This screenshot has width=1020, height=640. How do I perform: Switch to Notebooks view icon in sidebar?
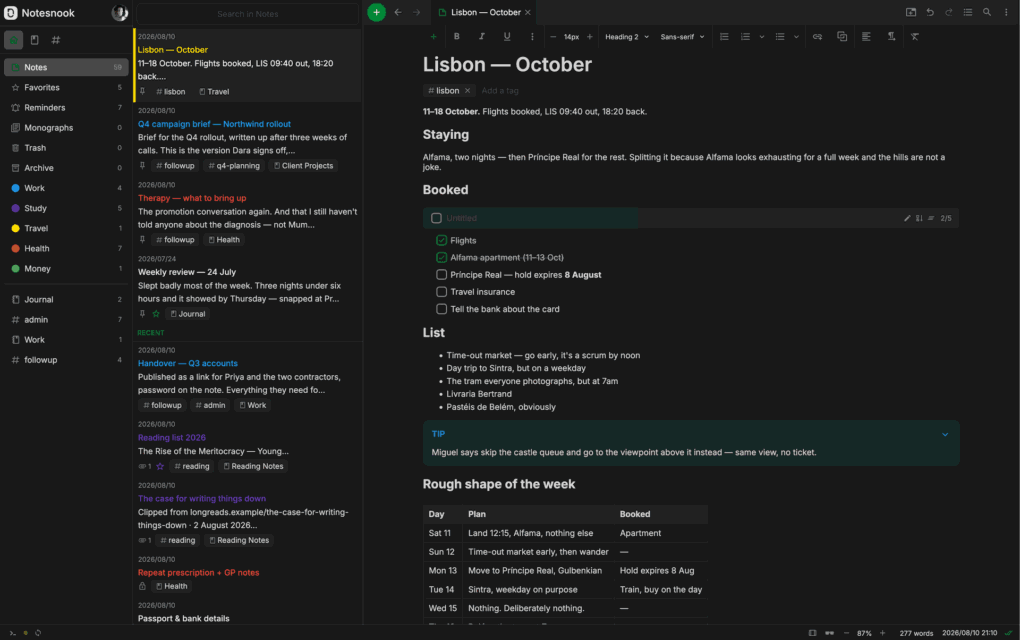tap(34, 40)
